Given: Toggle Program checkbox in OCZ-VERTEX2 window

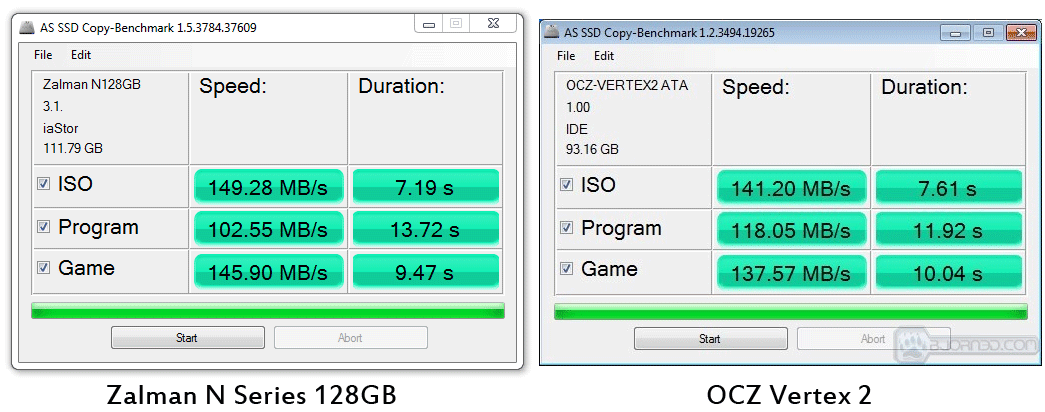Looking at the screenshot, I should [566, 227].
